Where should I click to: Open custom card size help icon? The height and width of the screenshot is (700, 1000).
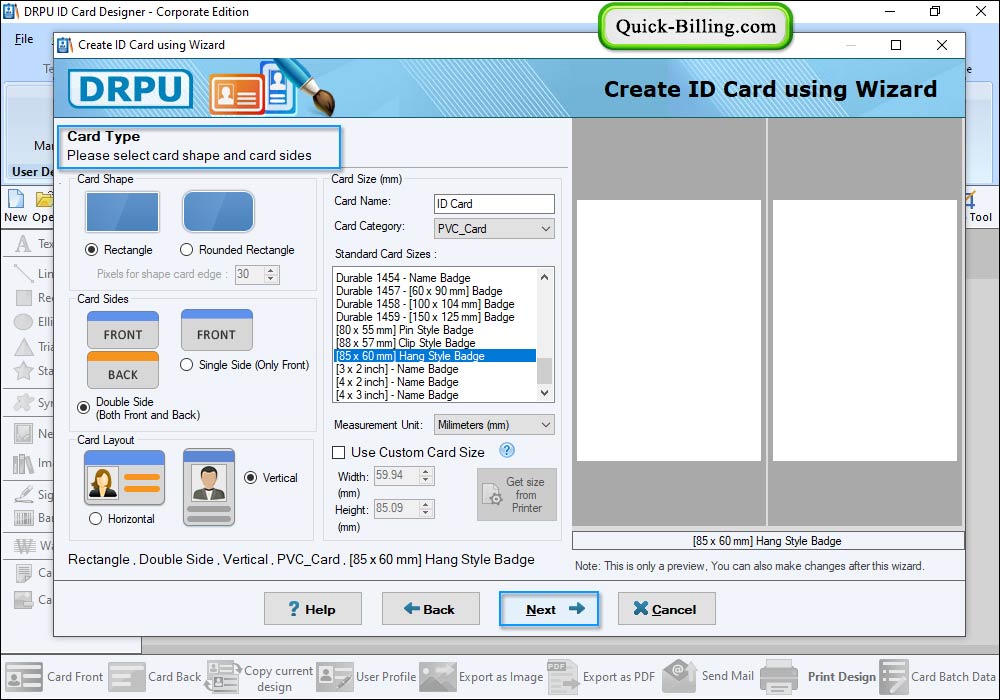tap(507, 451)
